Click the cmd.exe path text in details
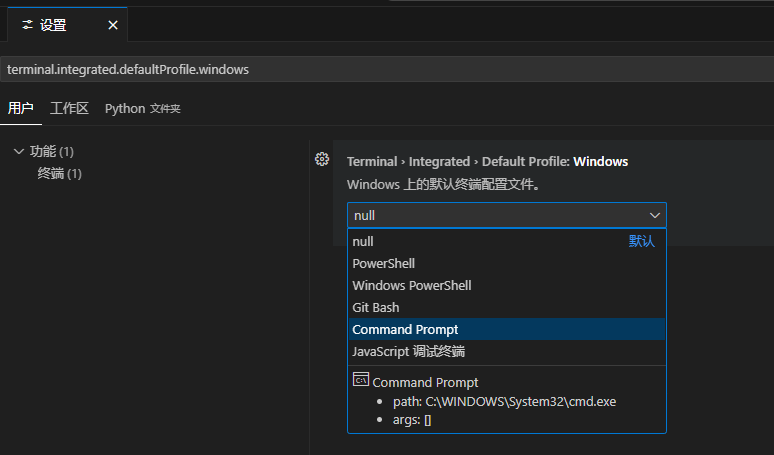 point(504,402)
